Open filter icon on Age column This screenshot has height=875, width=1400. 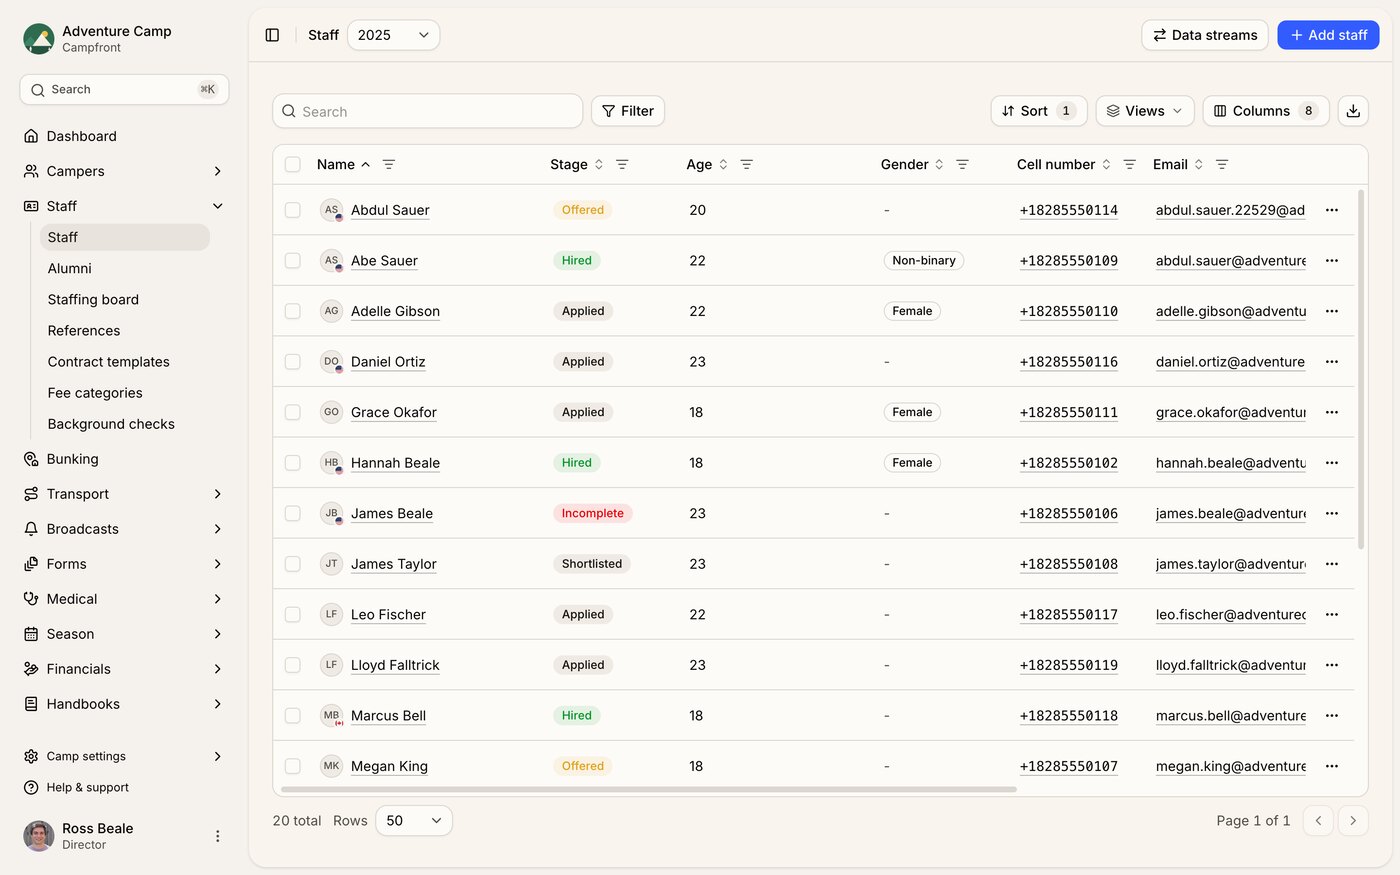click(x=746, y=164)
